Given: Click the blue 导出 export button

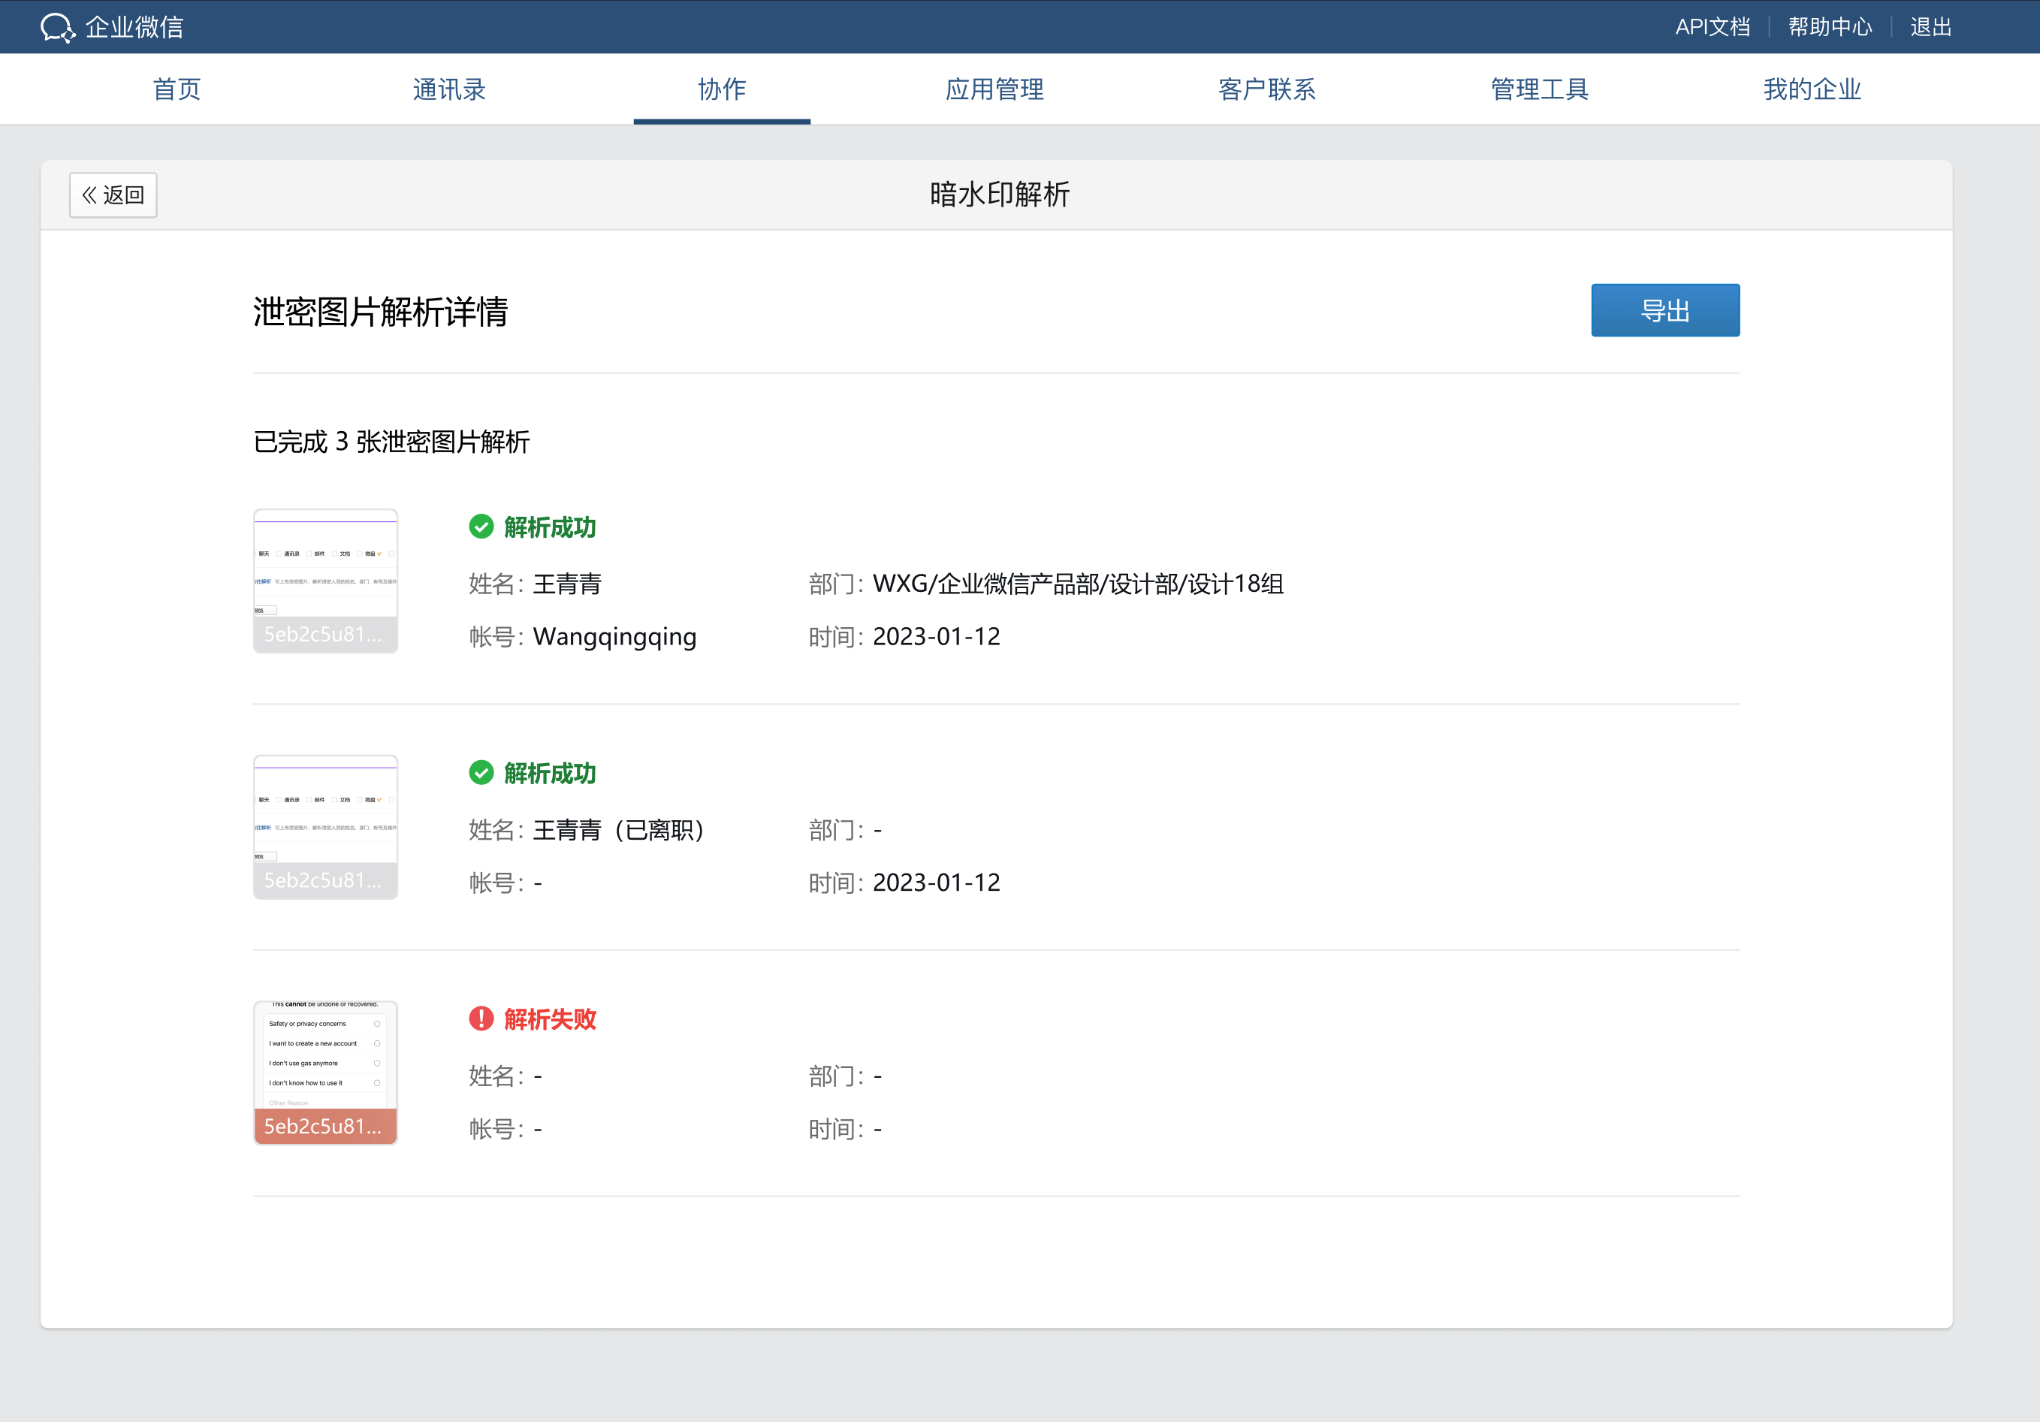Looking at the screenshot, I should [1664, 310].
